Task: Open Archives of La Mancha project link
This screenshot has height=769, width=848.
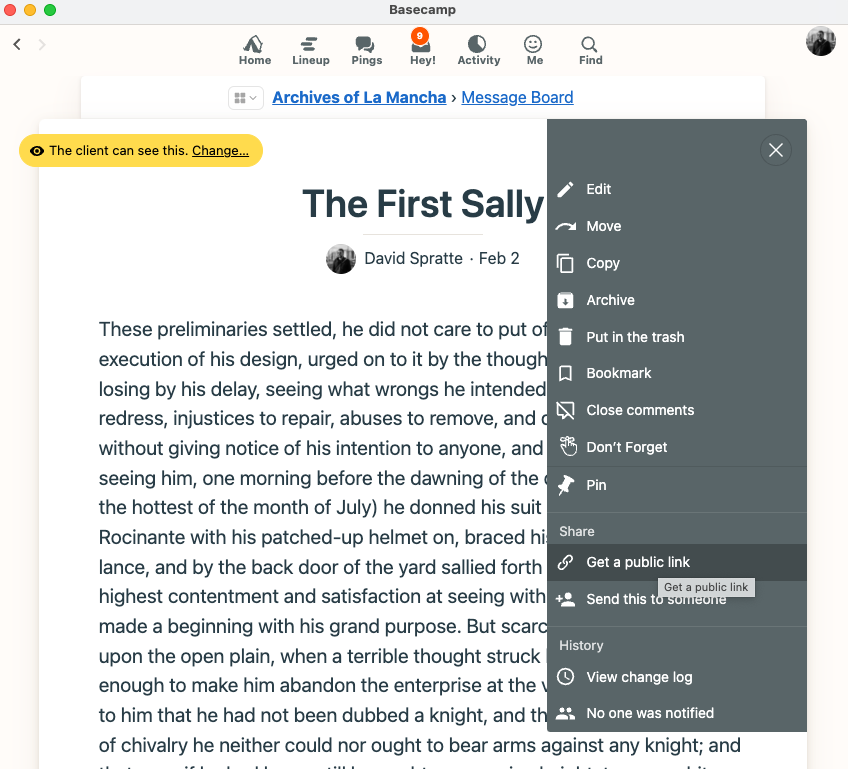Action: click(359, 97)
